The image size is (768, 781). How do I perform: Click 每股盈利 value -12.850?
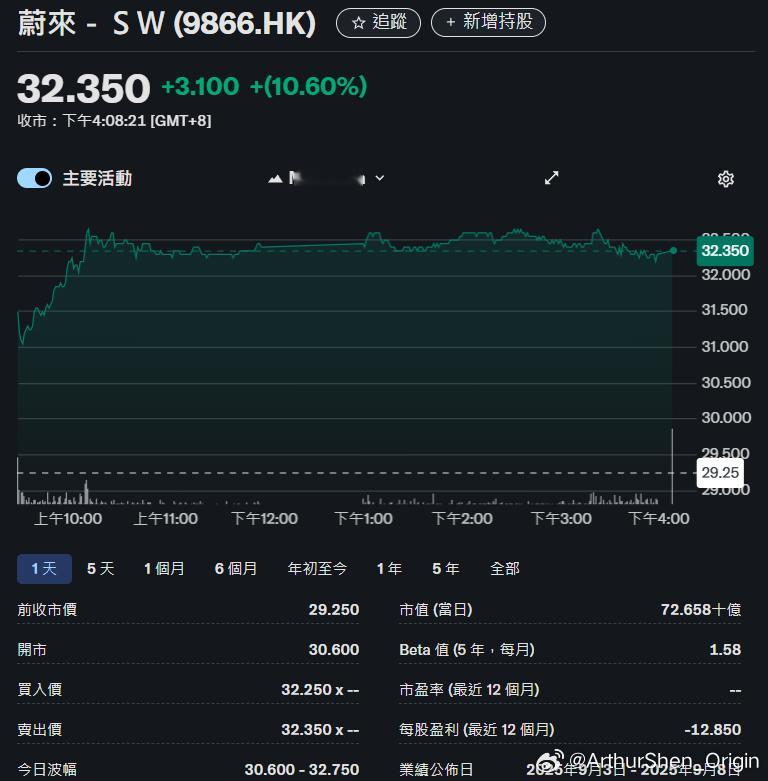pos(713,730)
